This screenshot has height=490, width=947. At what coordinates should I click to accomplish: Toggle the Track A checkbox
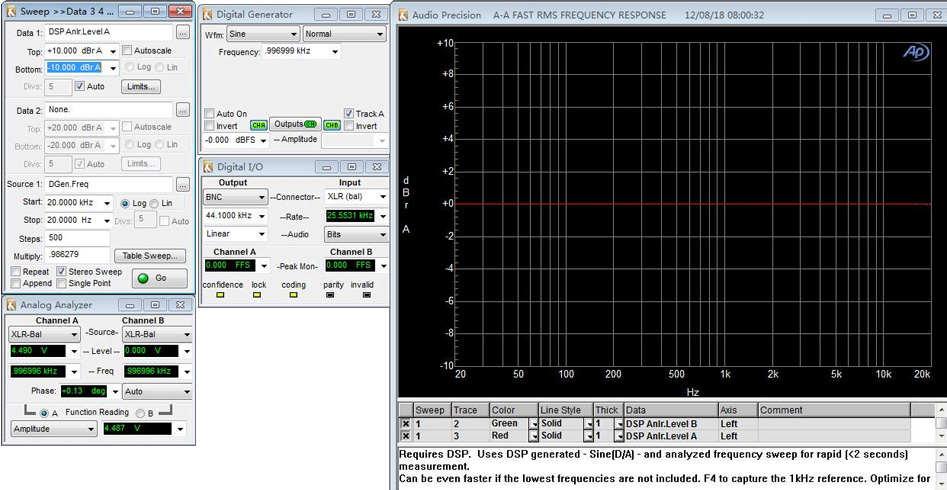(x=348, y=114)
